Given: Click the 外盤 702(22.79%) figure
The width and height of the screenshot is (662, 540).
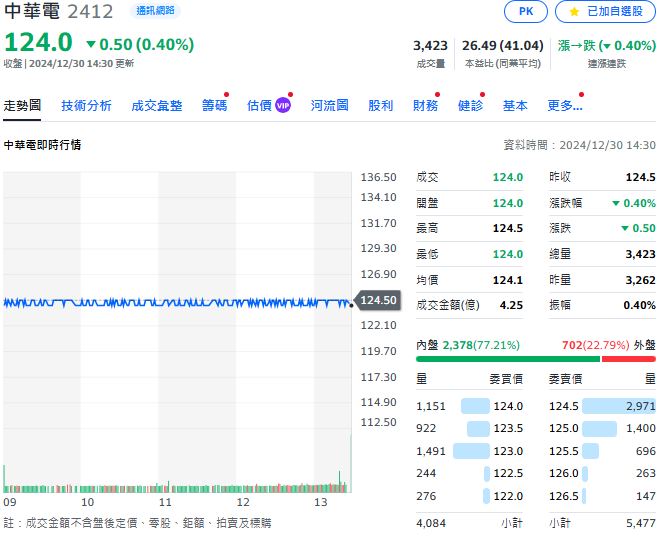Looking at the screenshot, I should pyautogui.click(x=596, y=345).
